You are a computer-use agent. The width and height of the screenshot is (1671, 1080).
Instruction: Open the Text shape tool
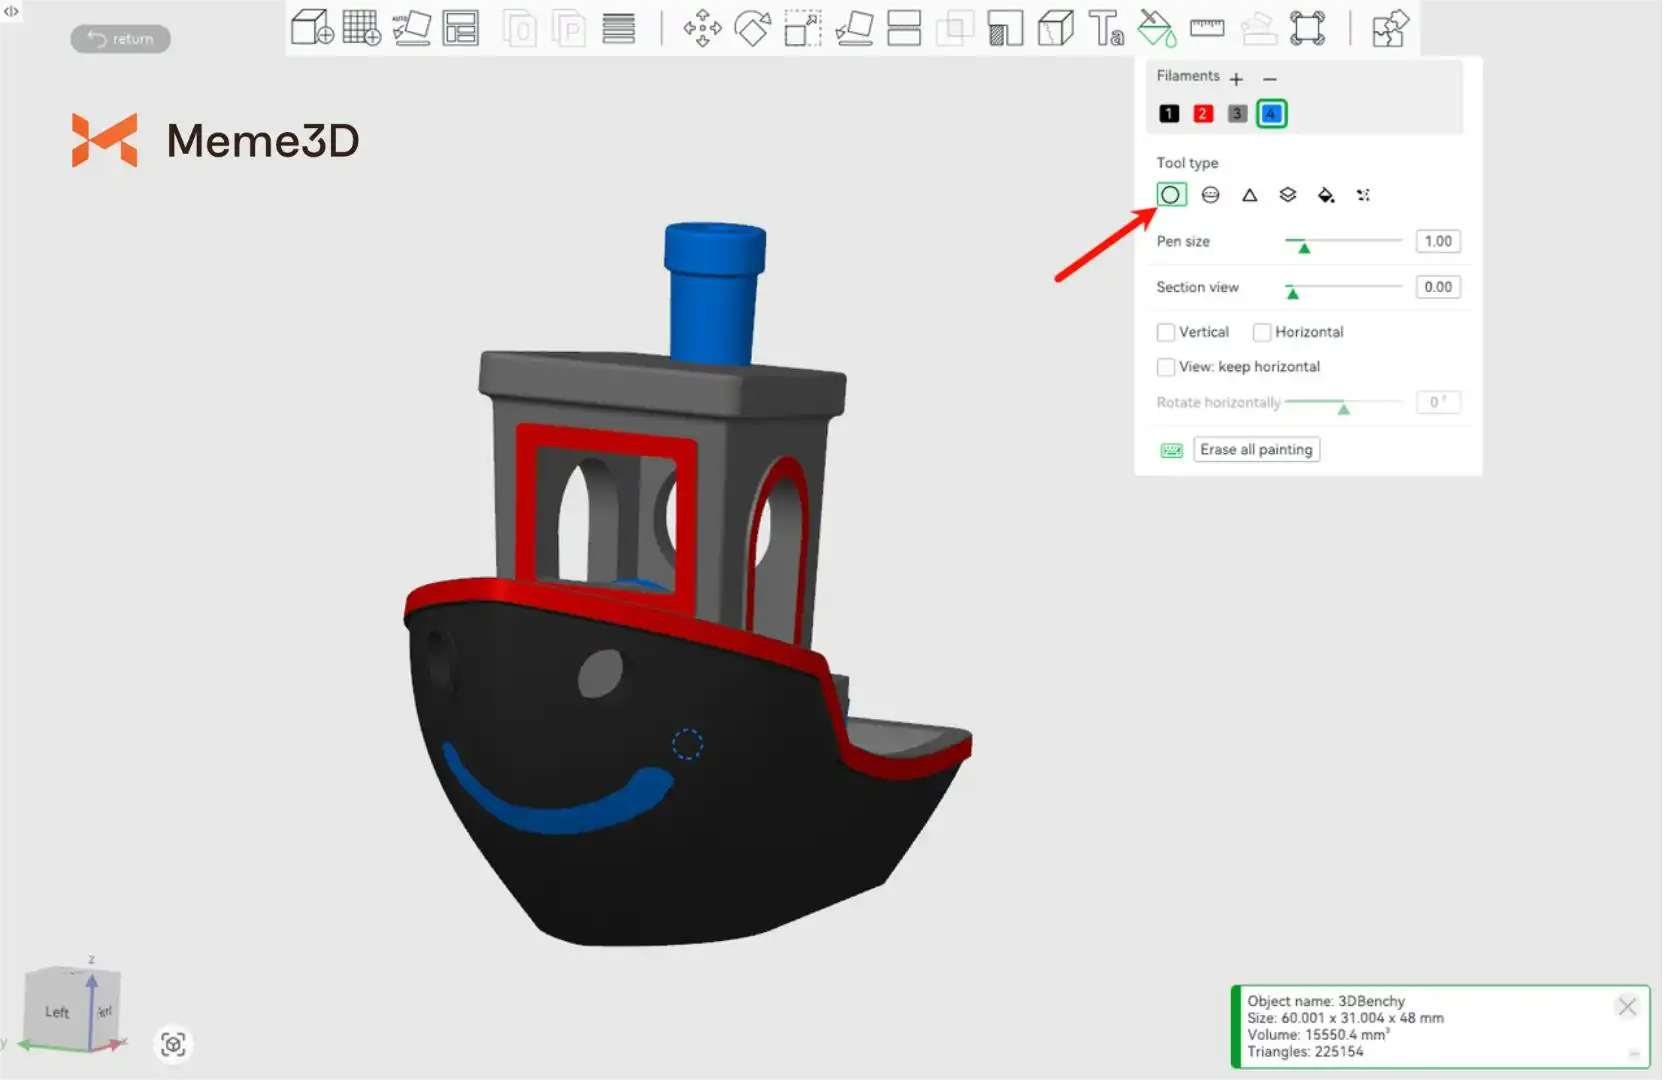tap(1106, 28)
